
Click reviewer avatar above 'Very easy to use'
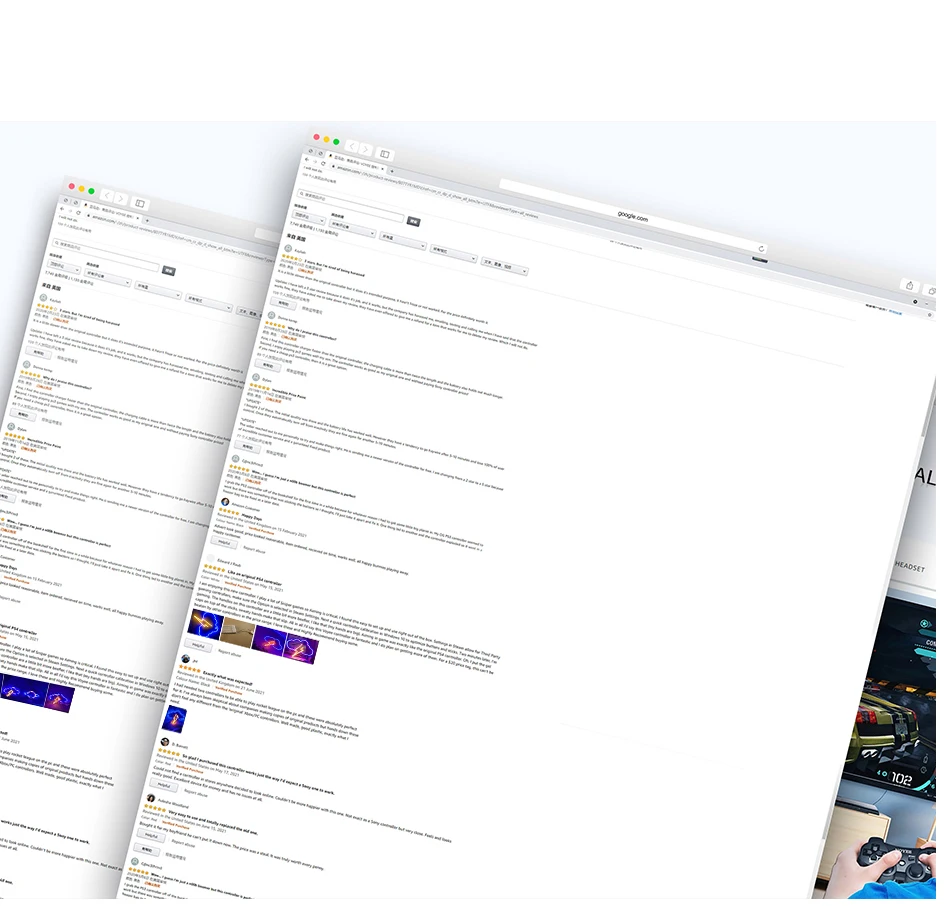click(150, 799)
